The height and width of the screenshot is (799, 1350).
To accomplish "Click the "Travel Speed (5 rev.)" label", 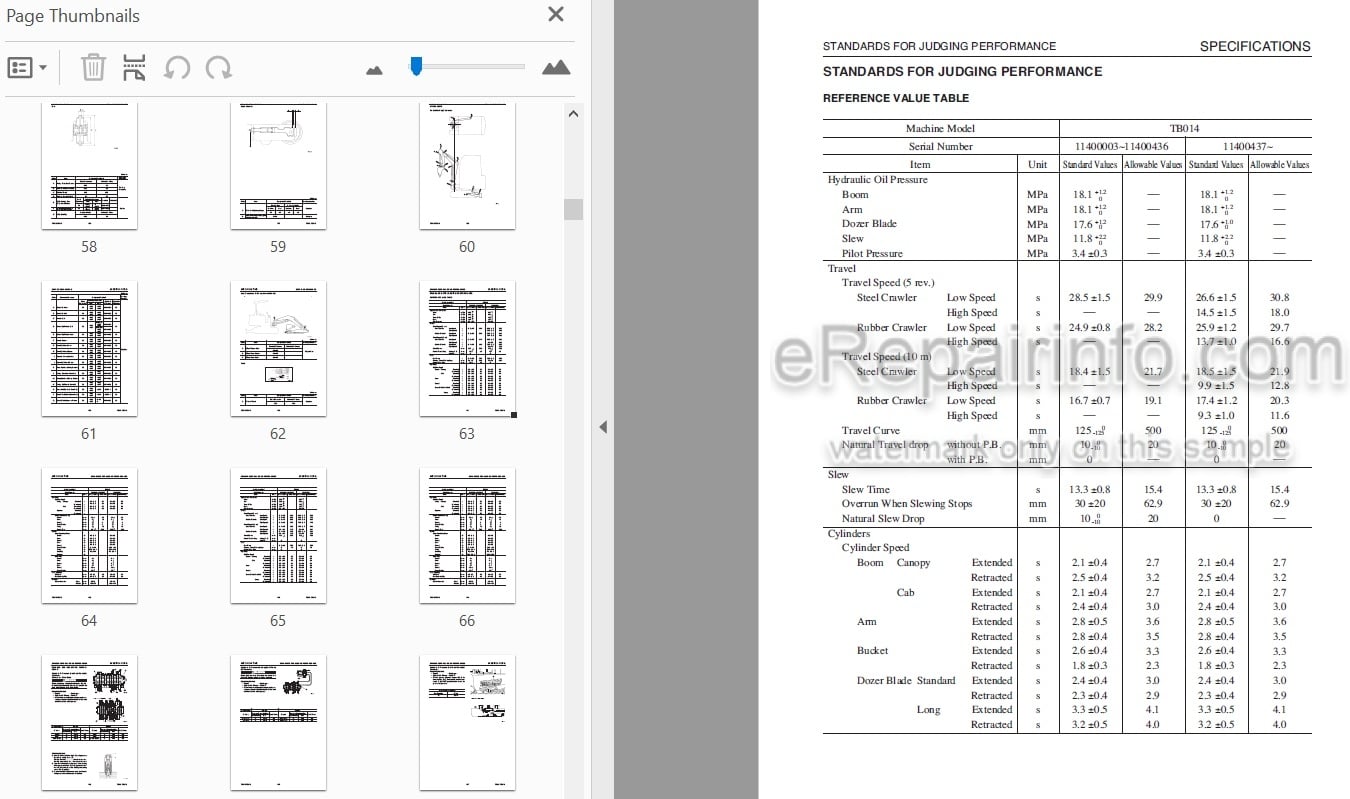I will 888,283.
